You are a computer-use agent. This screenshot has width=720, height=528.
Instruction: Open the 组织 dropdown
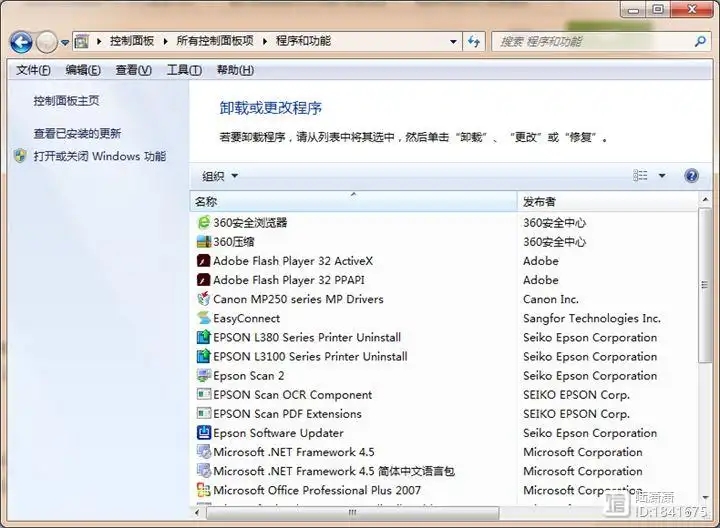click(220, 176)
